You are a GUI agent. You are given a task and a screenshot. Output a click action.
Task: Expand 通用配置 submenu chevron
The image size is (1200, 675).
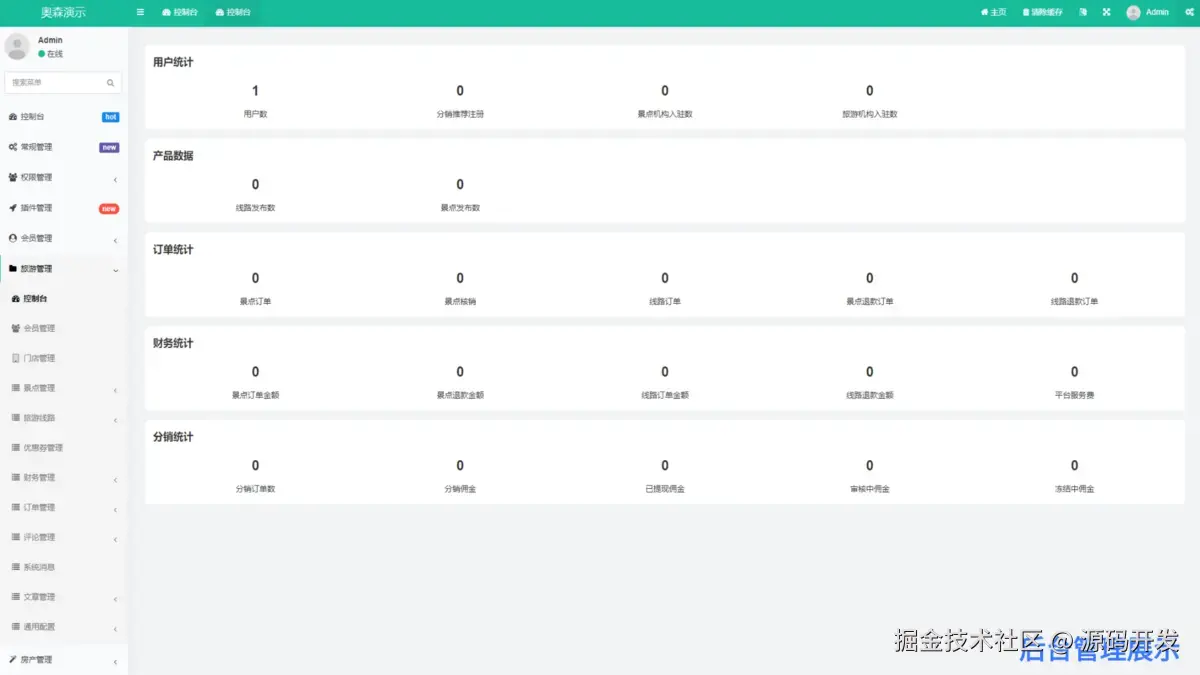point(115,629)
